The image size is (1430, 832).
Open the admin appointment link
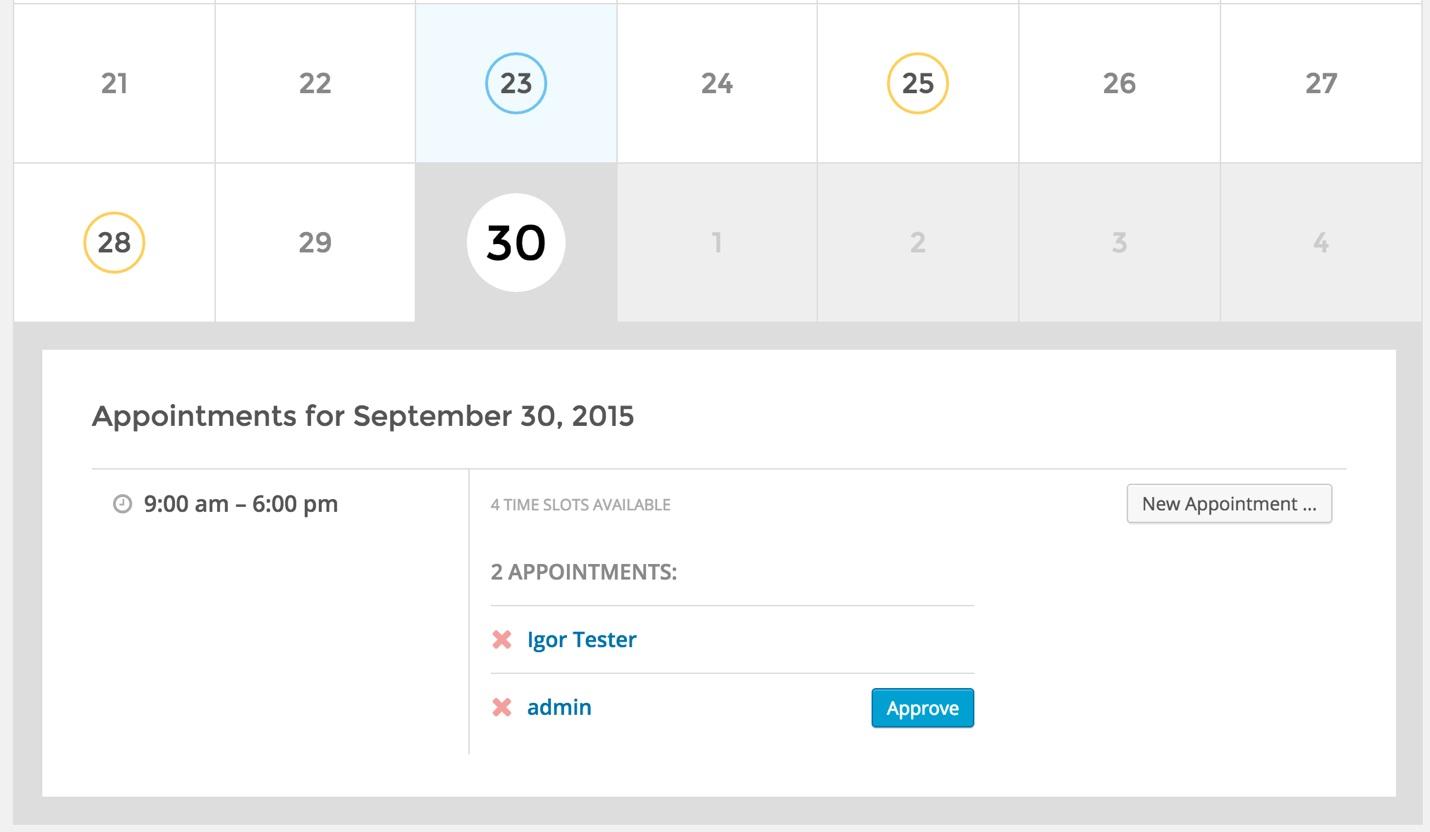(559, 708)
